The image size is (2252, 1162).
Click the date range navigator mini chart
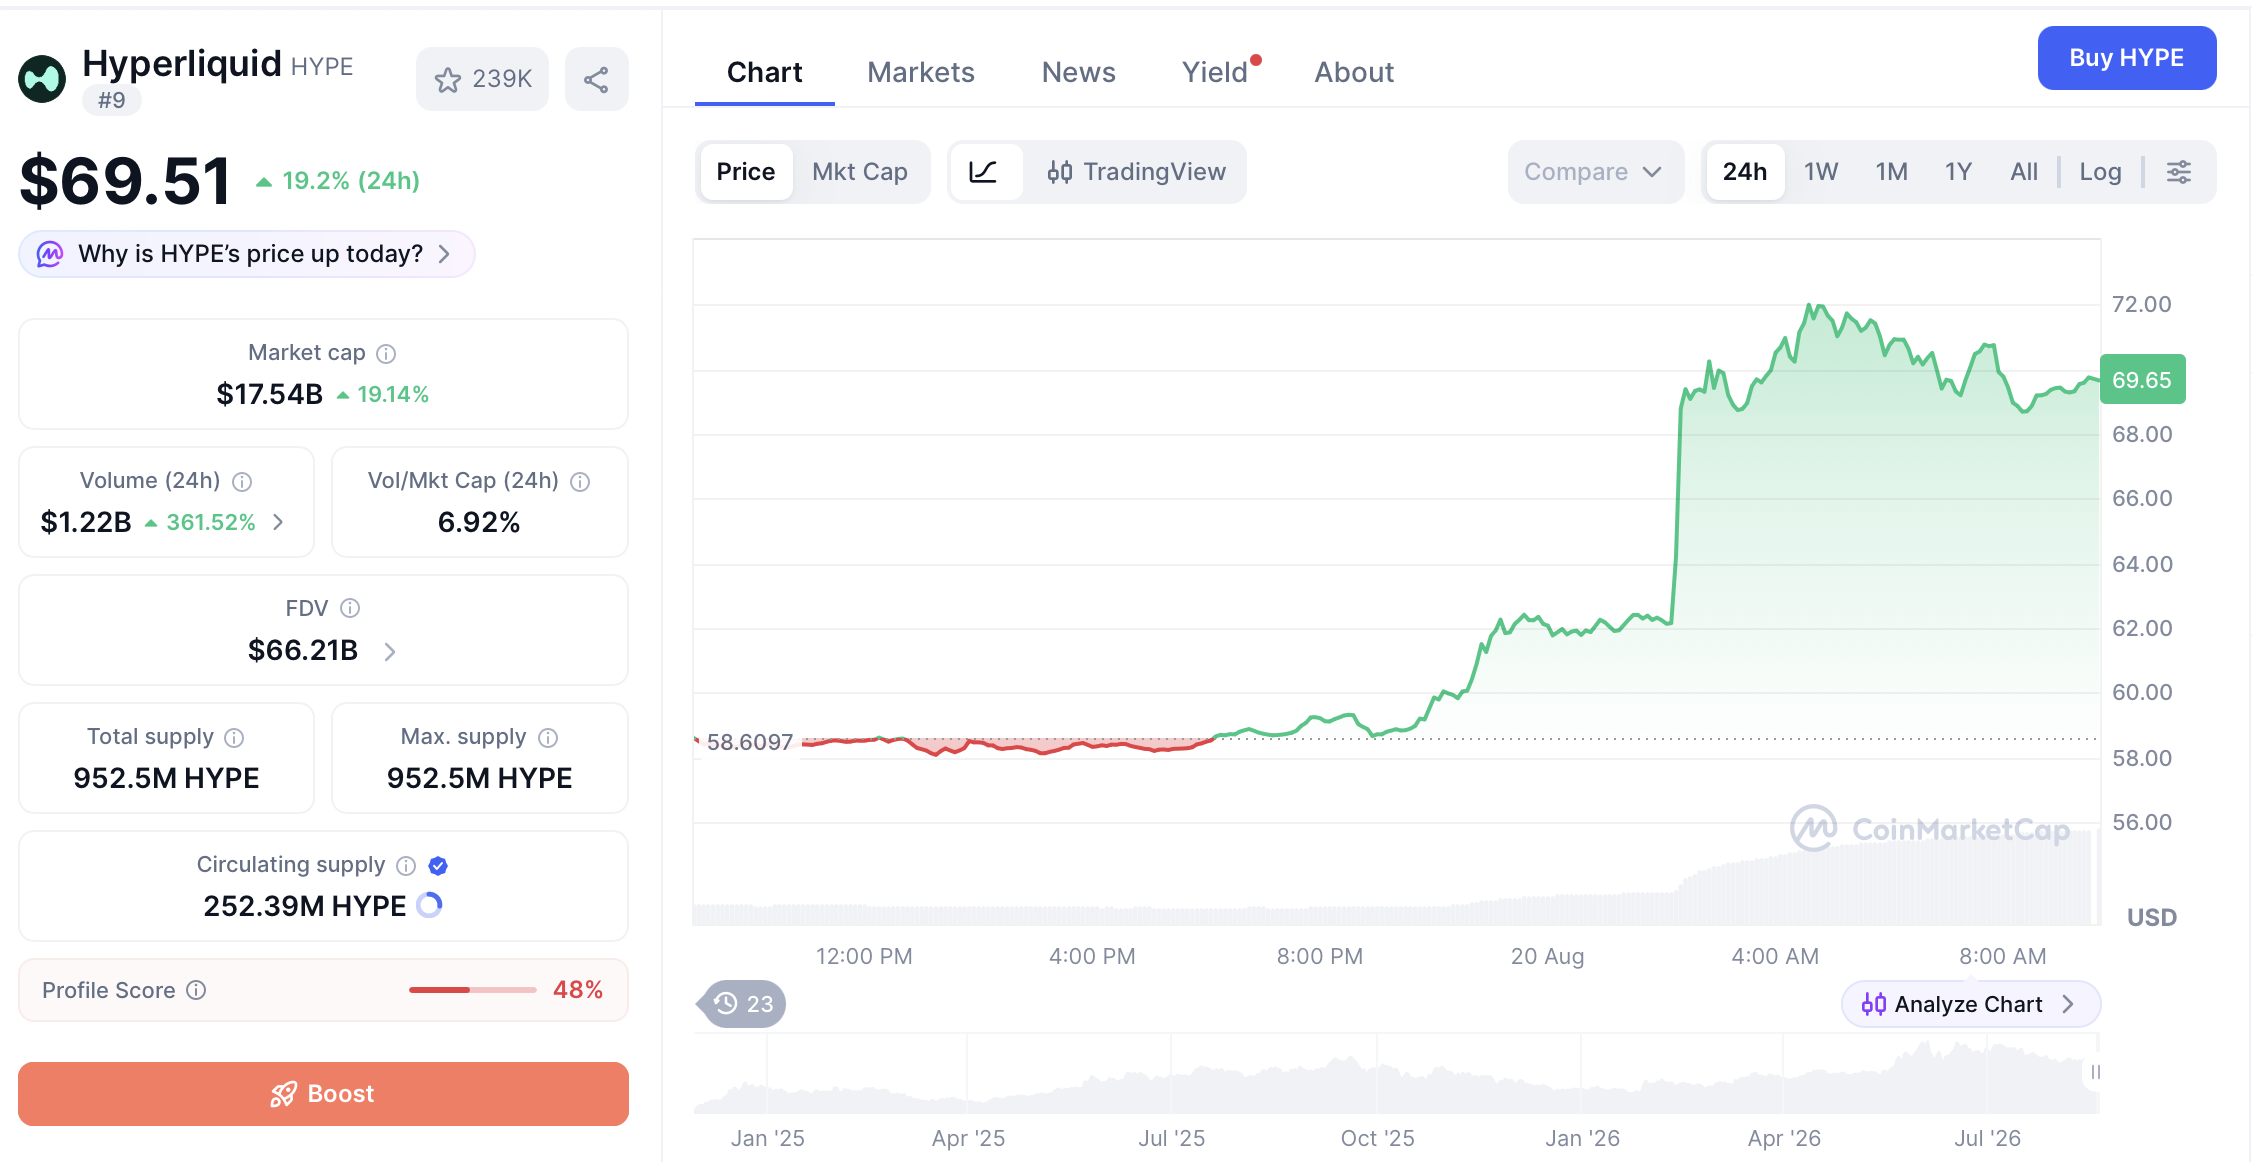click(x=1396, y=1074)
